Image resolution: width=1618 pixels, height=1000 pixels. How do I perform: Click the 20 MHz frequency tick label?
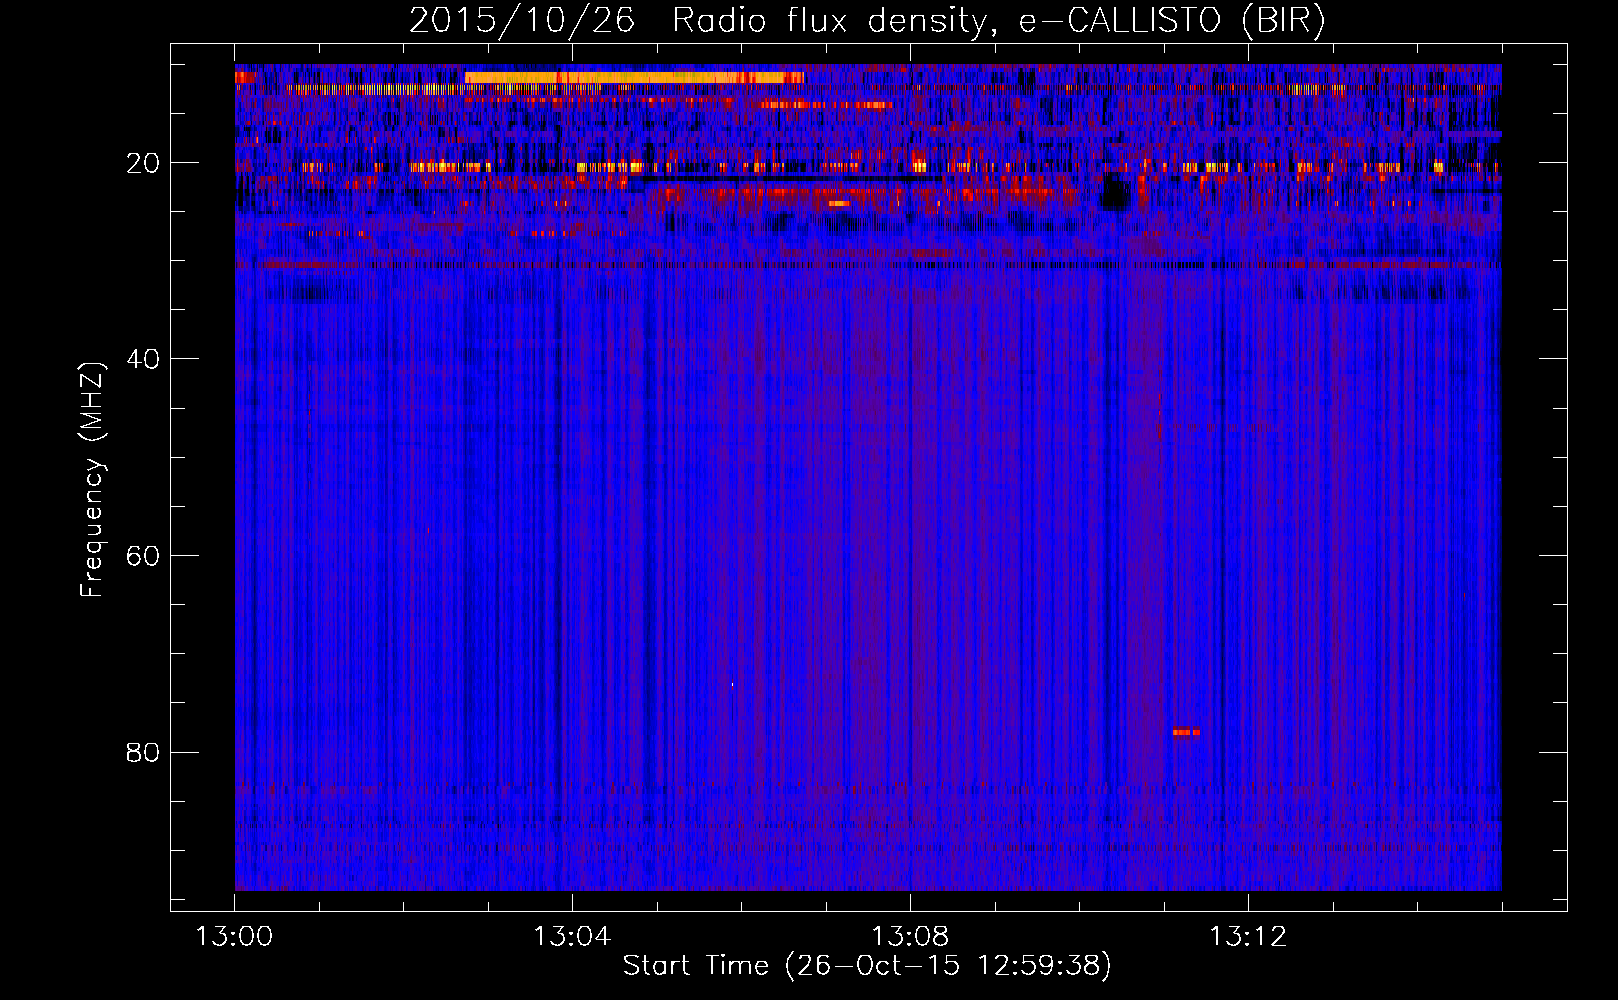click(143, 163)
